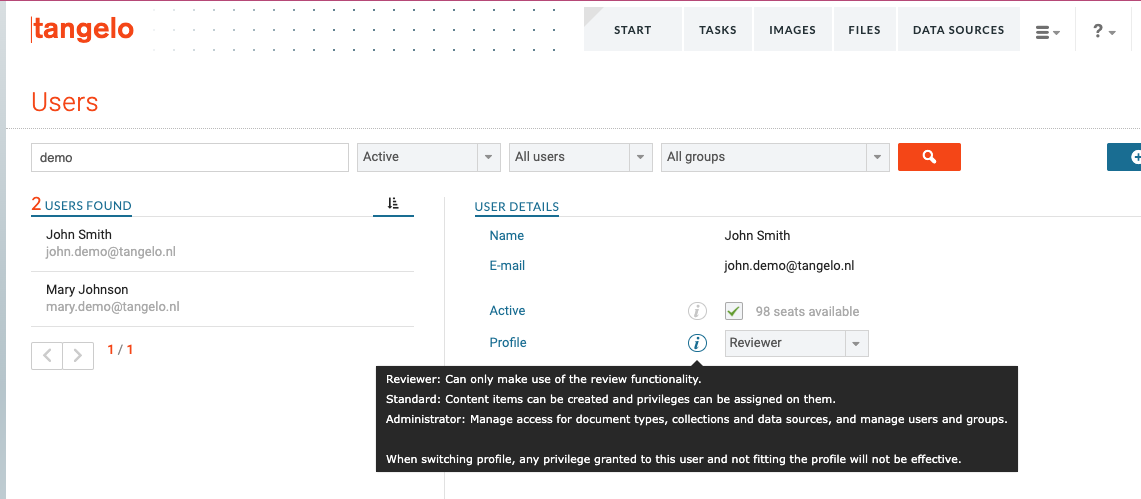Open the question mark help menu
The height and width of the screenshot is (499, 1141).
coord(1104,31)
